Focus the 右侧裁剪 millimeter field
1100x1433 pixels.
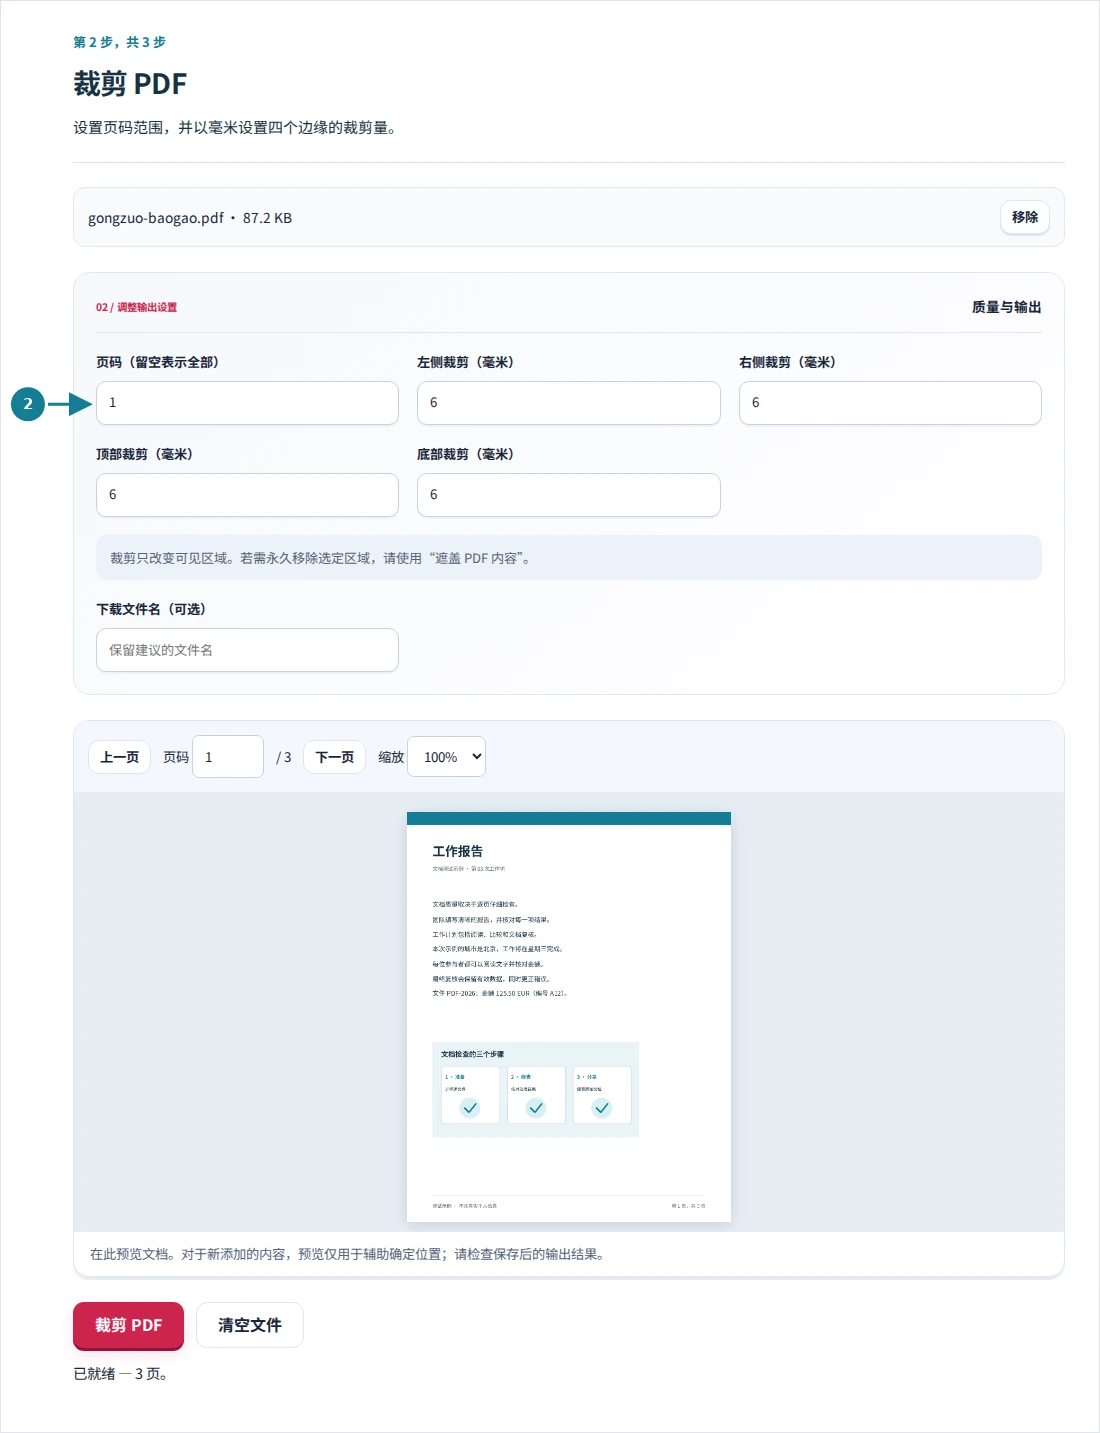tap(890, 403)
